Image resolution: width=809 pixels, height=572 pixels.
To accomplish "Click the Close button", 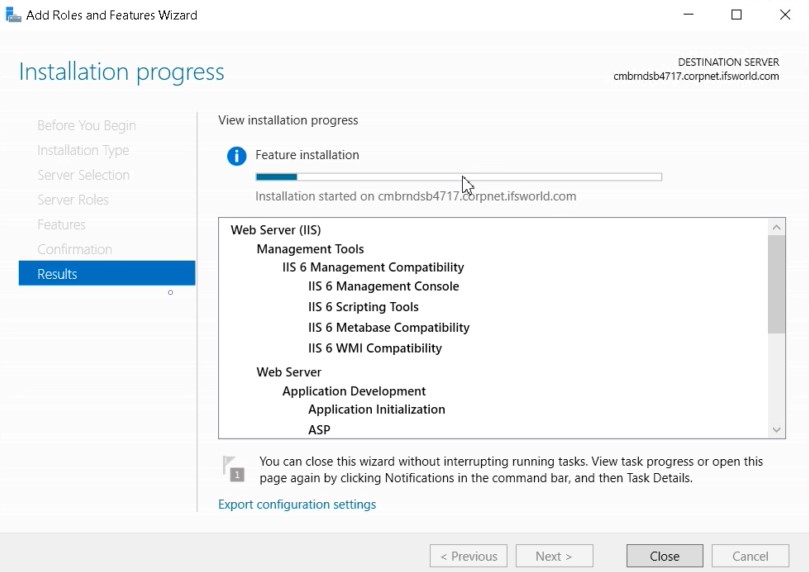I will 665,556.
